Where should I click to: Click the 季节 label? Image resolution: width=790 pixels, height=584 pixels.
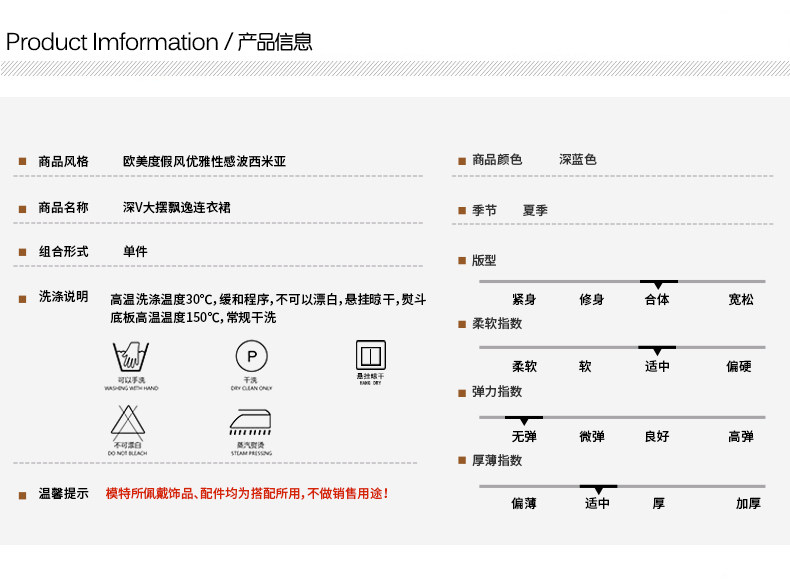(484, 210)
